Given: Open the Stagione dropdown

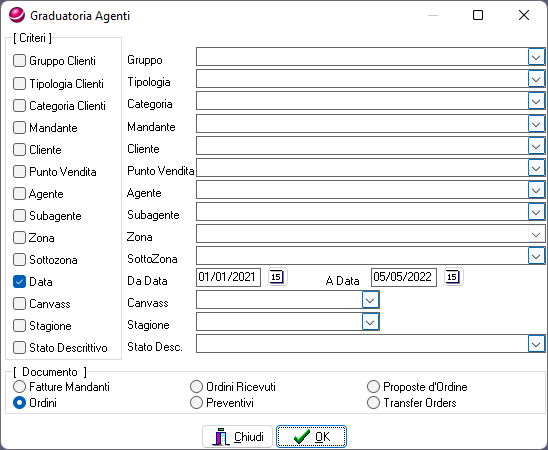Looking at the screenshot, I should [370, 322].
